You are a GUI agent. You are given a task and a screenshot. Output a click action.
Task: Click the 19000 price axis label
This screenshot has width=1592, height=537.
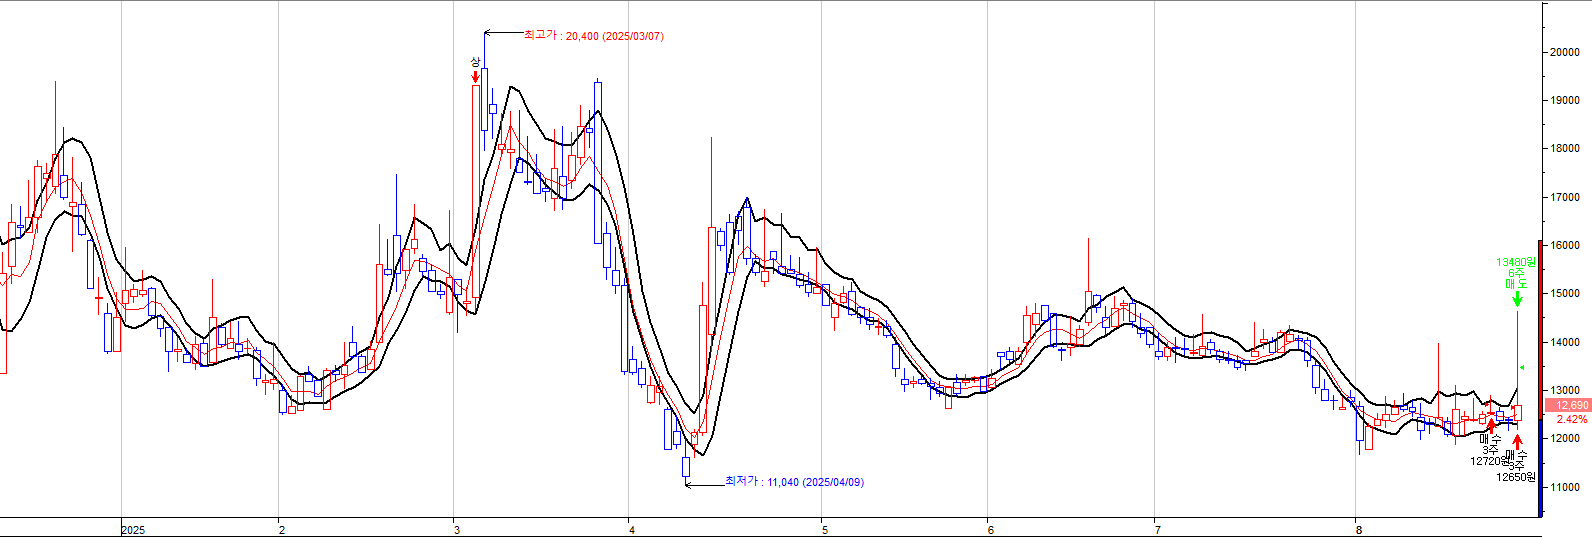[x=1565, y=100]
